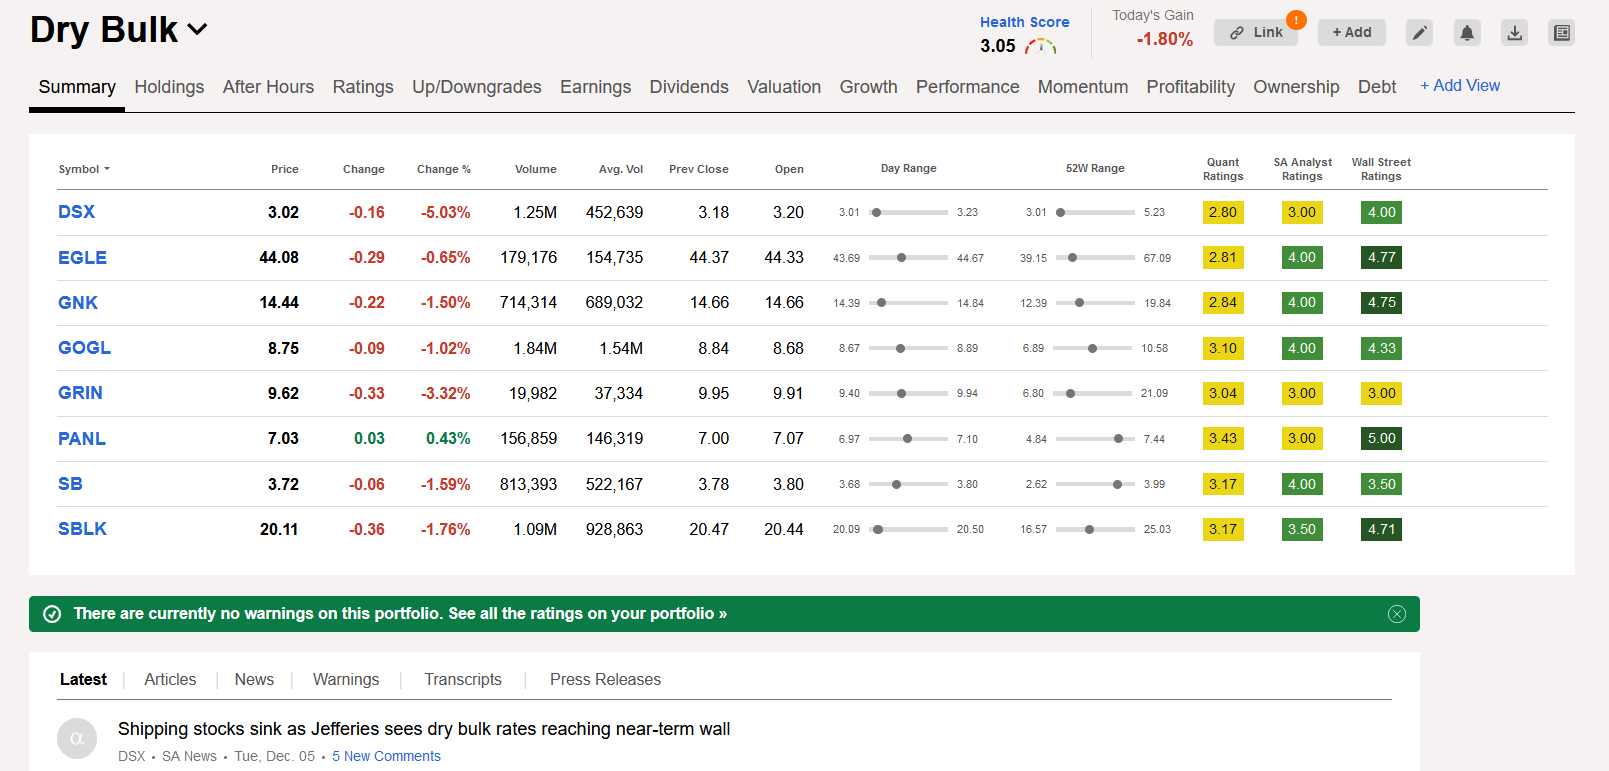Open the DSX symbol link
1609x771 pixels.
point(76,212)
